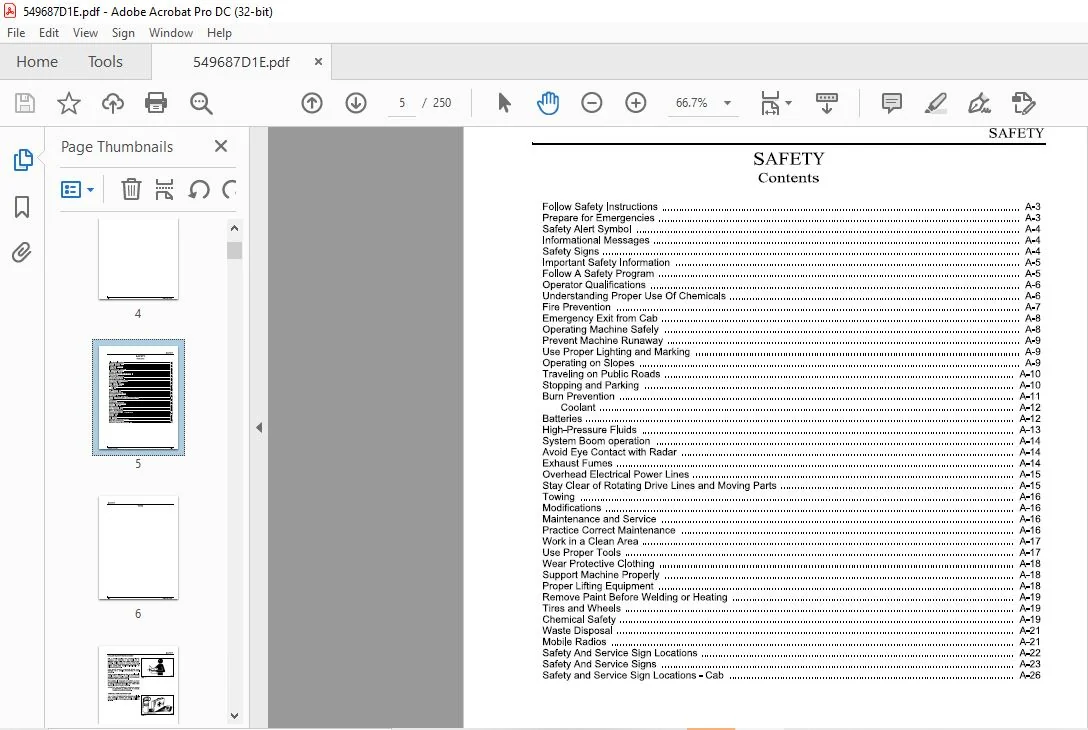Close the Page Thumbnails panel

221,146
